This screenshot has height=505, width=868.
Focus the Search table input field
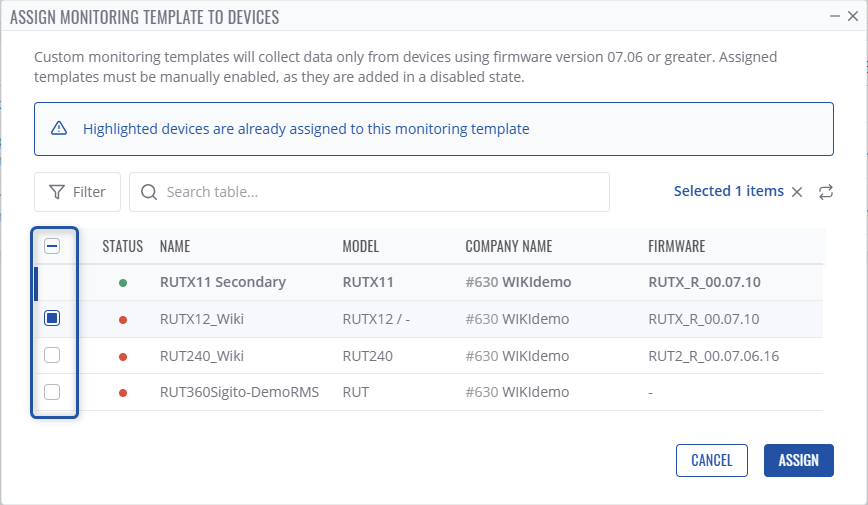coord(380,192)
